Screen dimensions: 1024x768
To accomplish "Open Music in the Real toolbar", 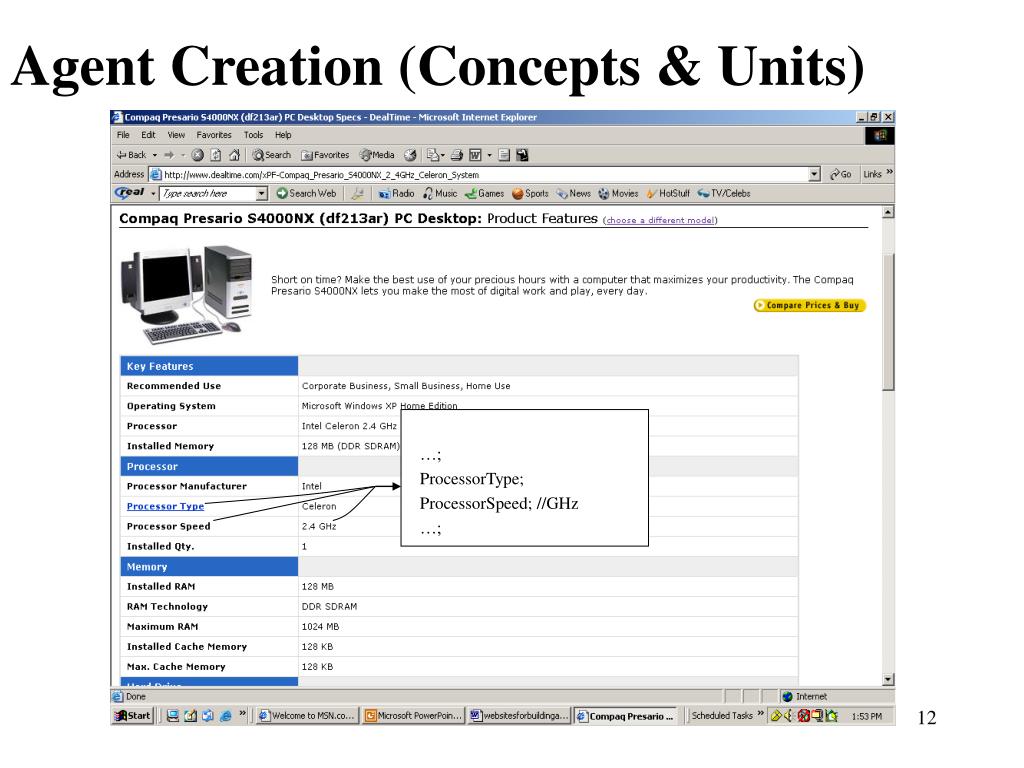I will tap(440, 194).
